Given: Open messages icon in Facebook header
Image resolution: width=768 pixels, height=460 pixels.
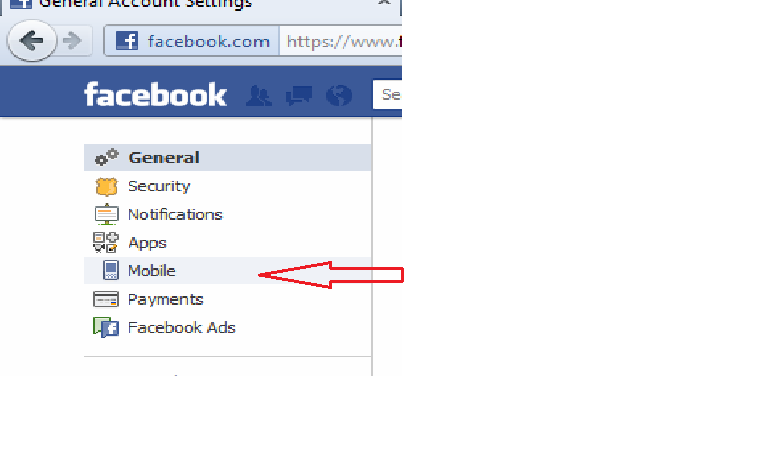Looking at the screenshot, I should tap(299, 96).
